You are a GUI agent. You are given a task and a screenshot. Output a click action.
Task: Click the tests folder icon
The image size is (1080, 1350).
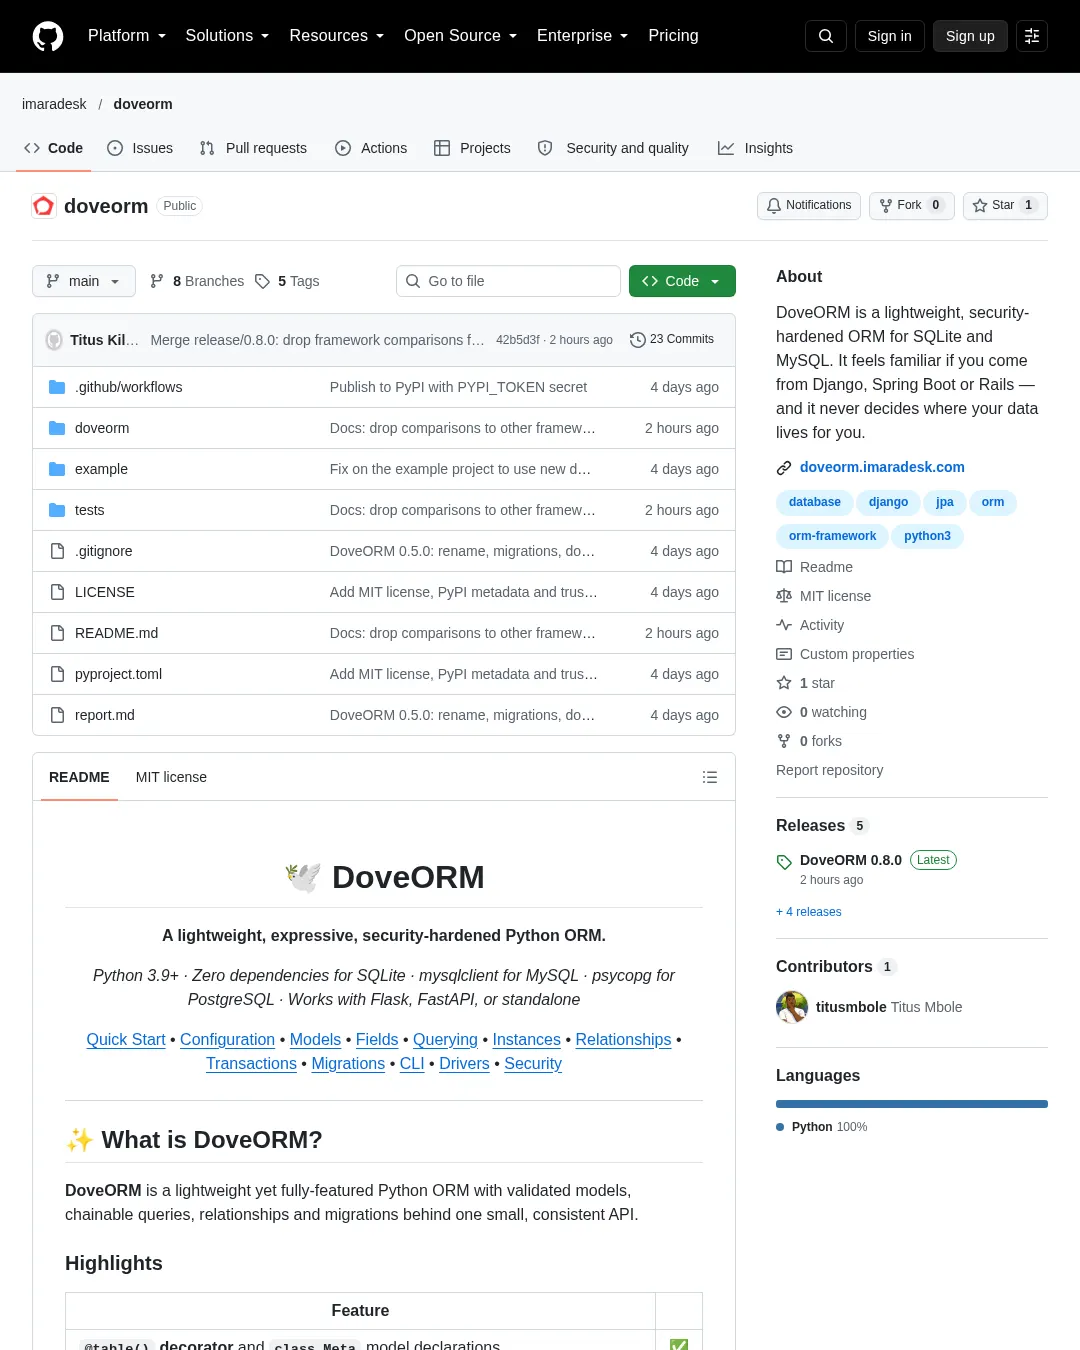click(57, 510)
